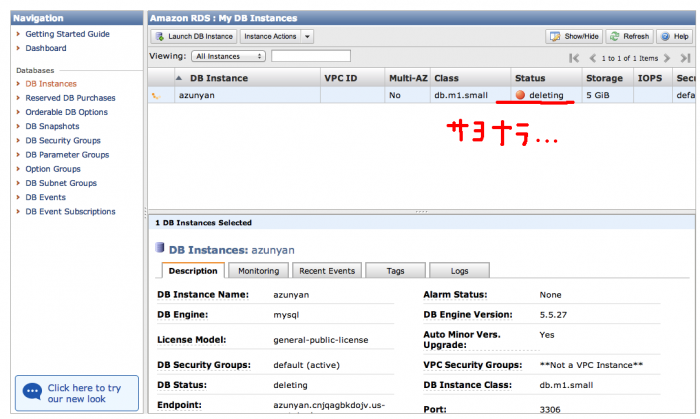The image size is (700, 419).
Task: Open the Help button
Action: click(674, 36)
